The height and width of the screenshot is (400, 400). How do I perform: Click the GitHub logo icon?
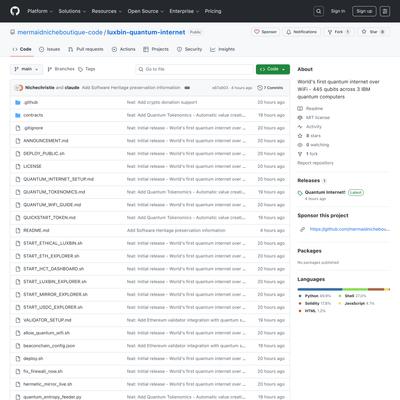click(x=15, y=11)
